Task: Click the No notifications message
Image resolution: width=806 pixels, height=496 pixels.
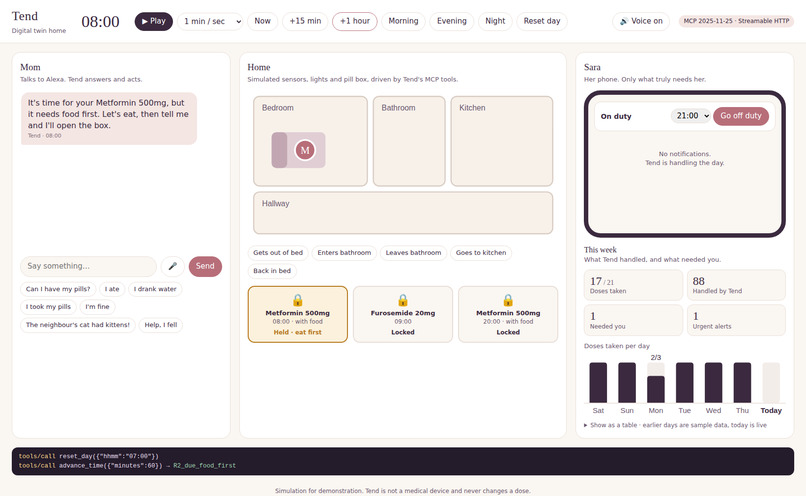Action: (x=685, y=158)
